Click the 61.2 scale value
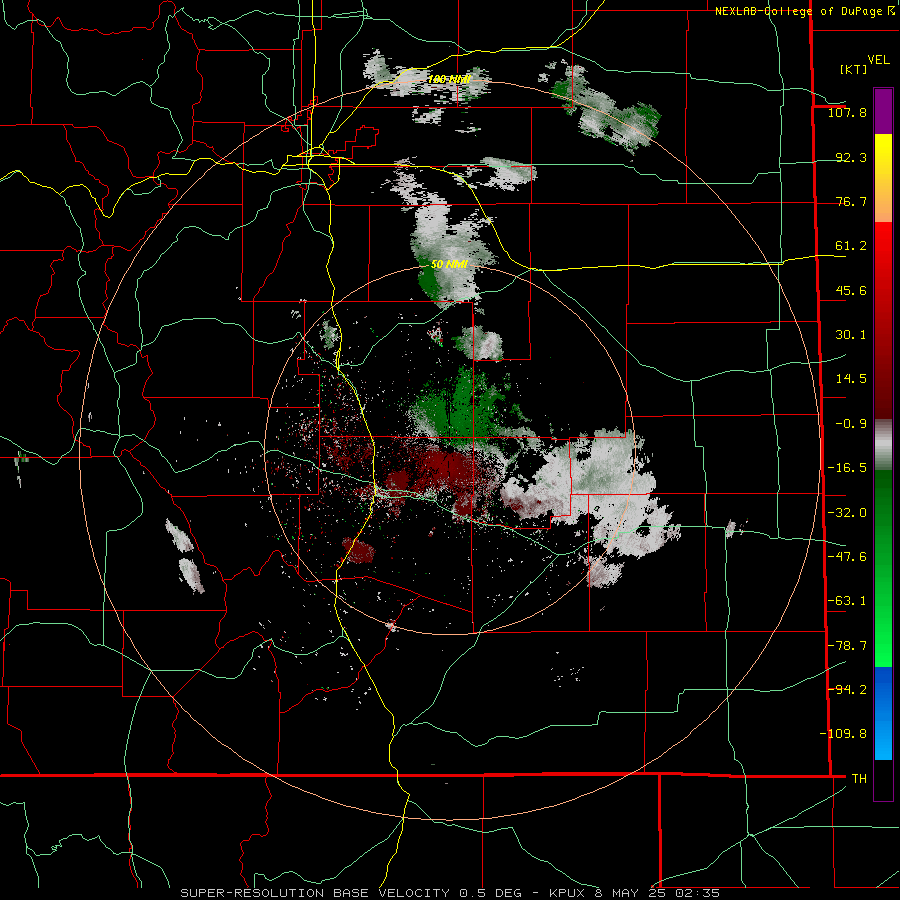 [x=851, y=246]
